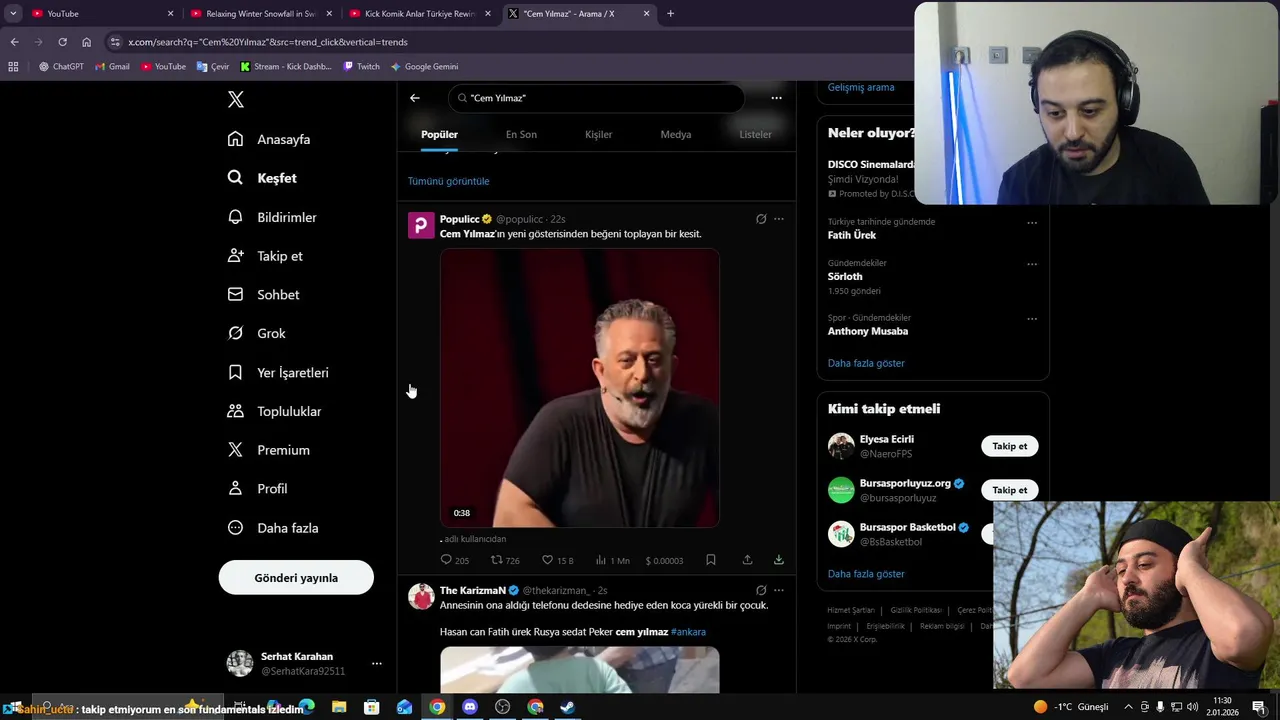Follow Elyesa Ecirli with Takip et
Viewport: 1280px width, 720px height.
click(1009, 446)
